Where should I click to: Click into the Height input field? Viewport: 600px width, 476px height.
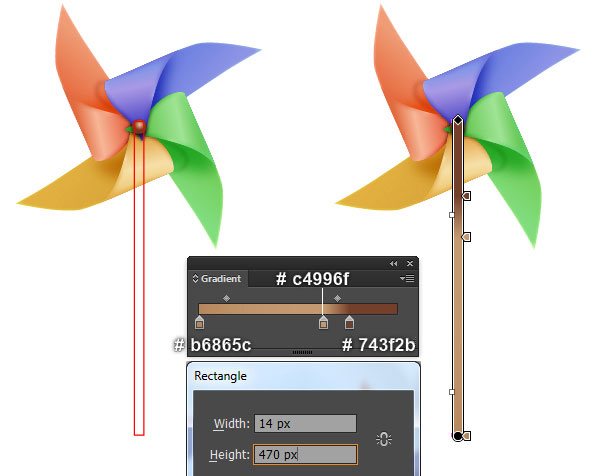tap(305, 455)
